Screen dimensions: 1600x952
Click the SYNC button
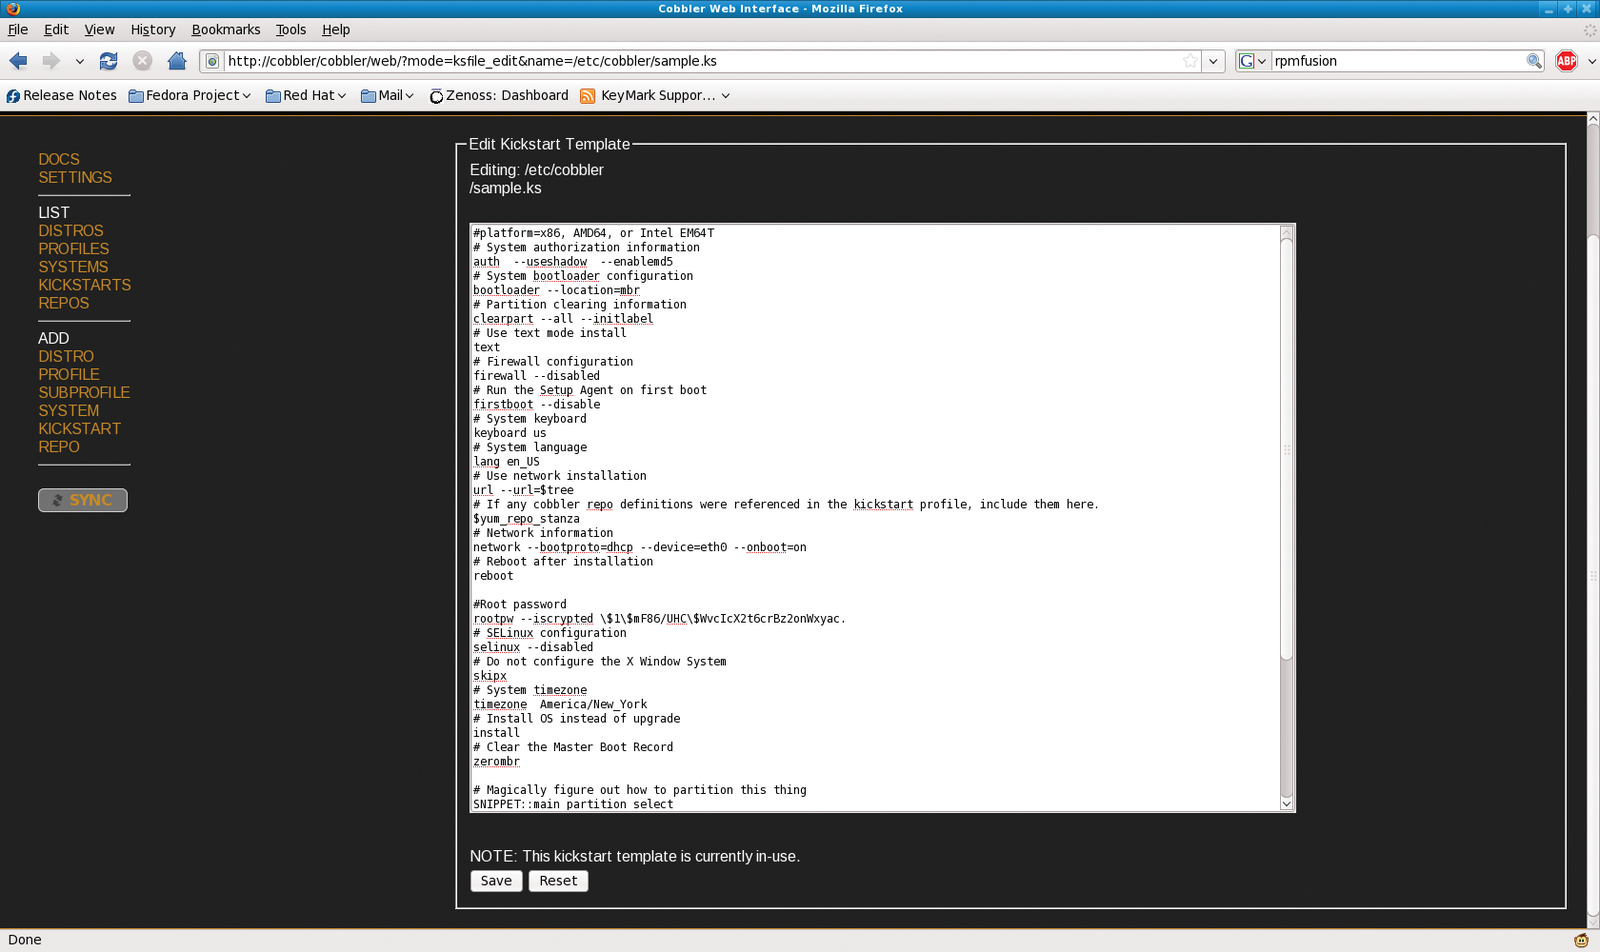83,500
